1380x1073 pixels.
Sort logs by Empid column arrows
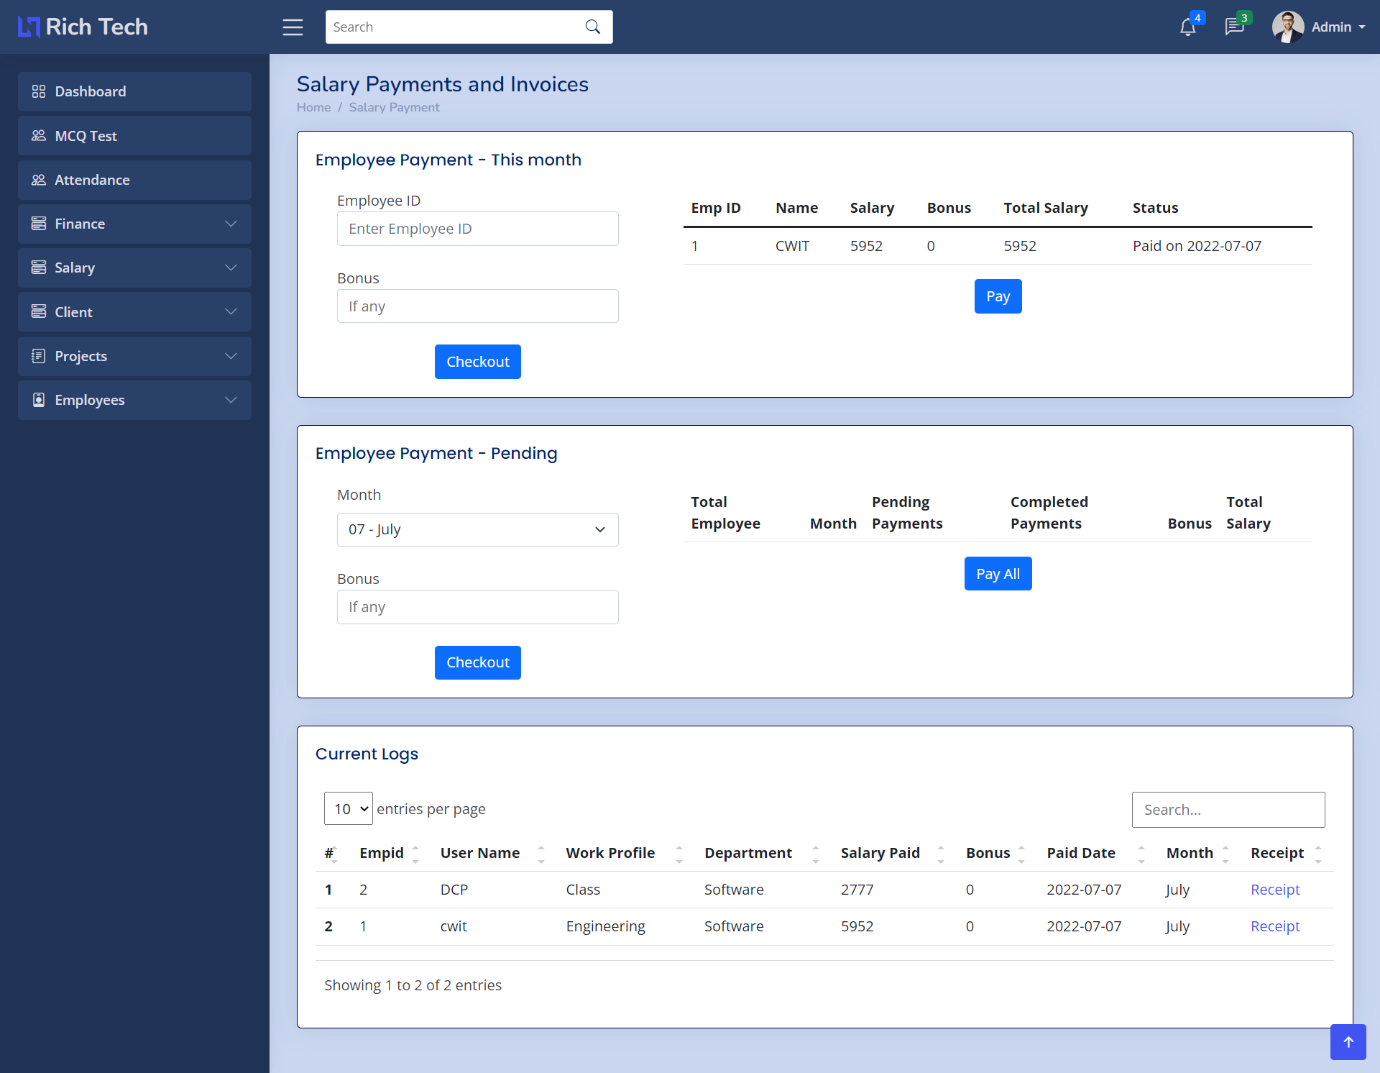click(x=416, y=853)
